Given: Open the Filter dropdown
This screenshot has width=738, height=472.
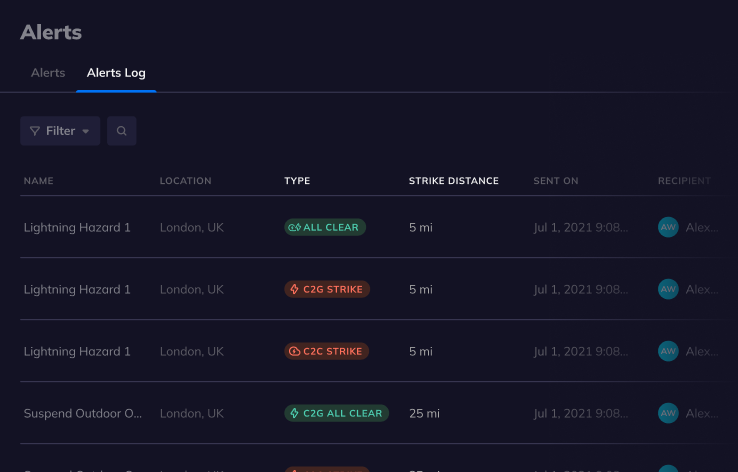Looking at the screenshot, I should 60,131.
